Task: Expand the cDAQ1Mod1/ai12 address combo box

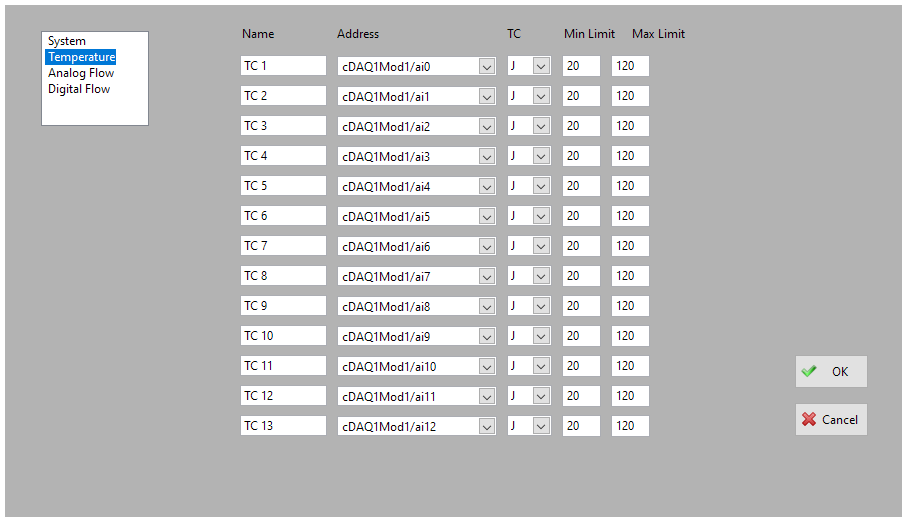Action: point(486,427)
